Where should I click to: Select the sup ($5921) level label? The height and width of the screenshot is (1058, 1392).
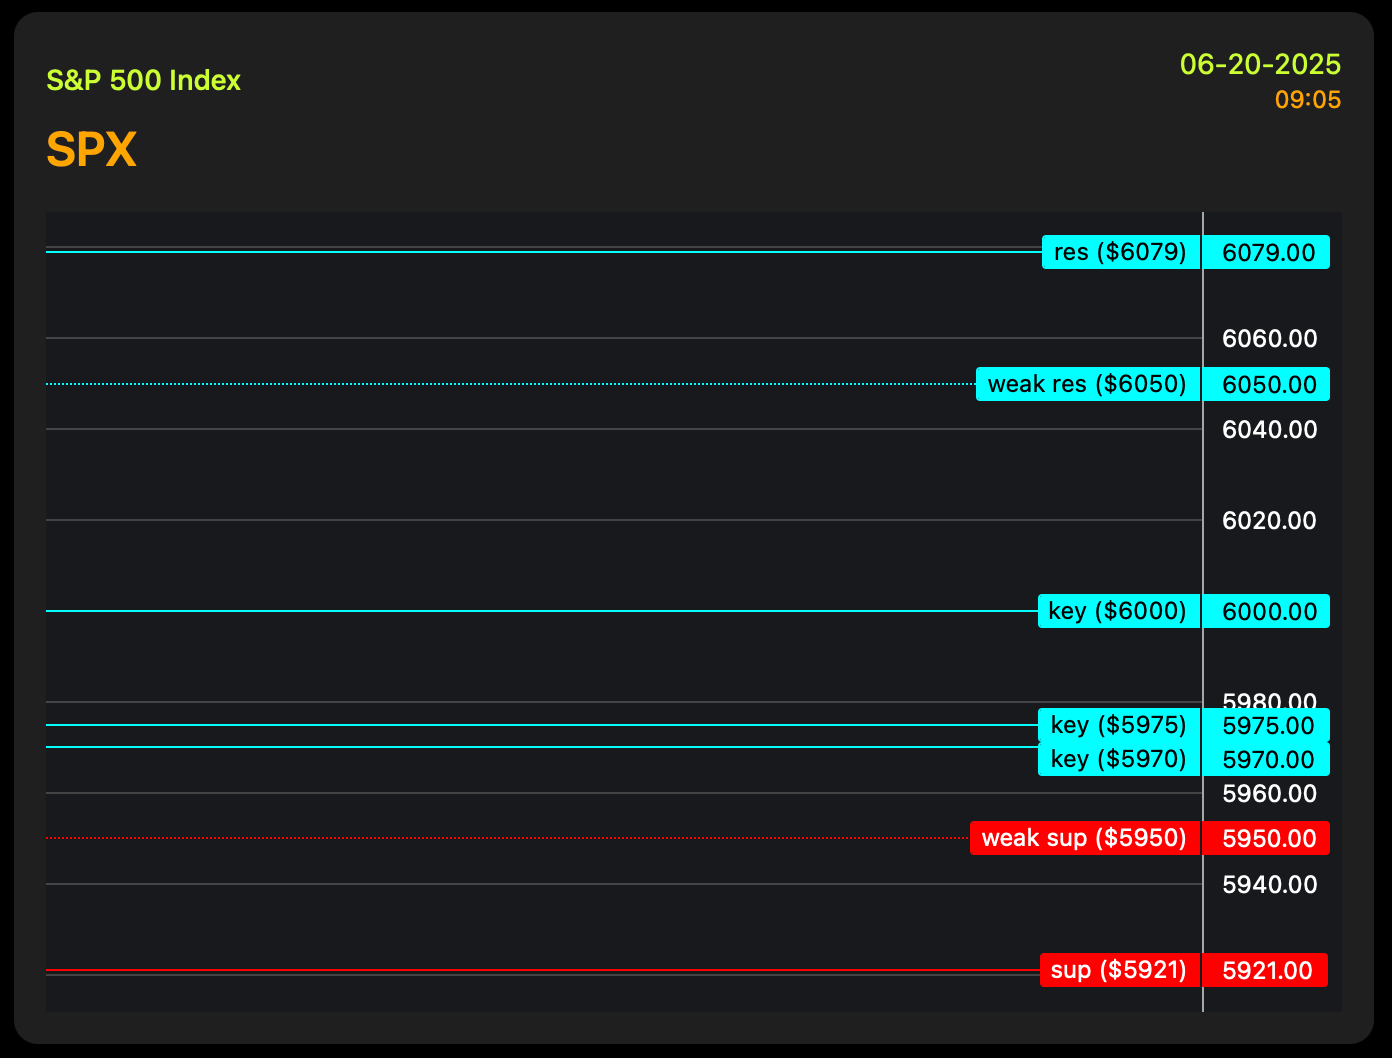click(1119, 970)
